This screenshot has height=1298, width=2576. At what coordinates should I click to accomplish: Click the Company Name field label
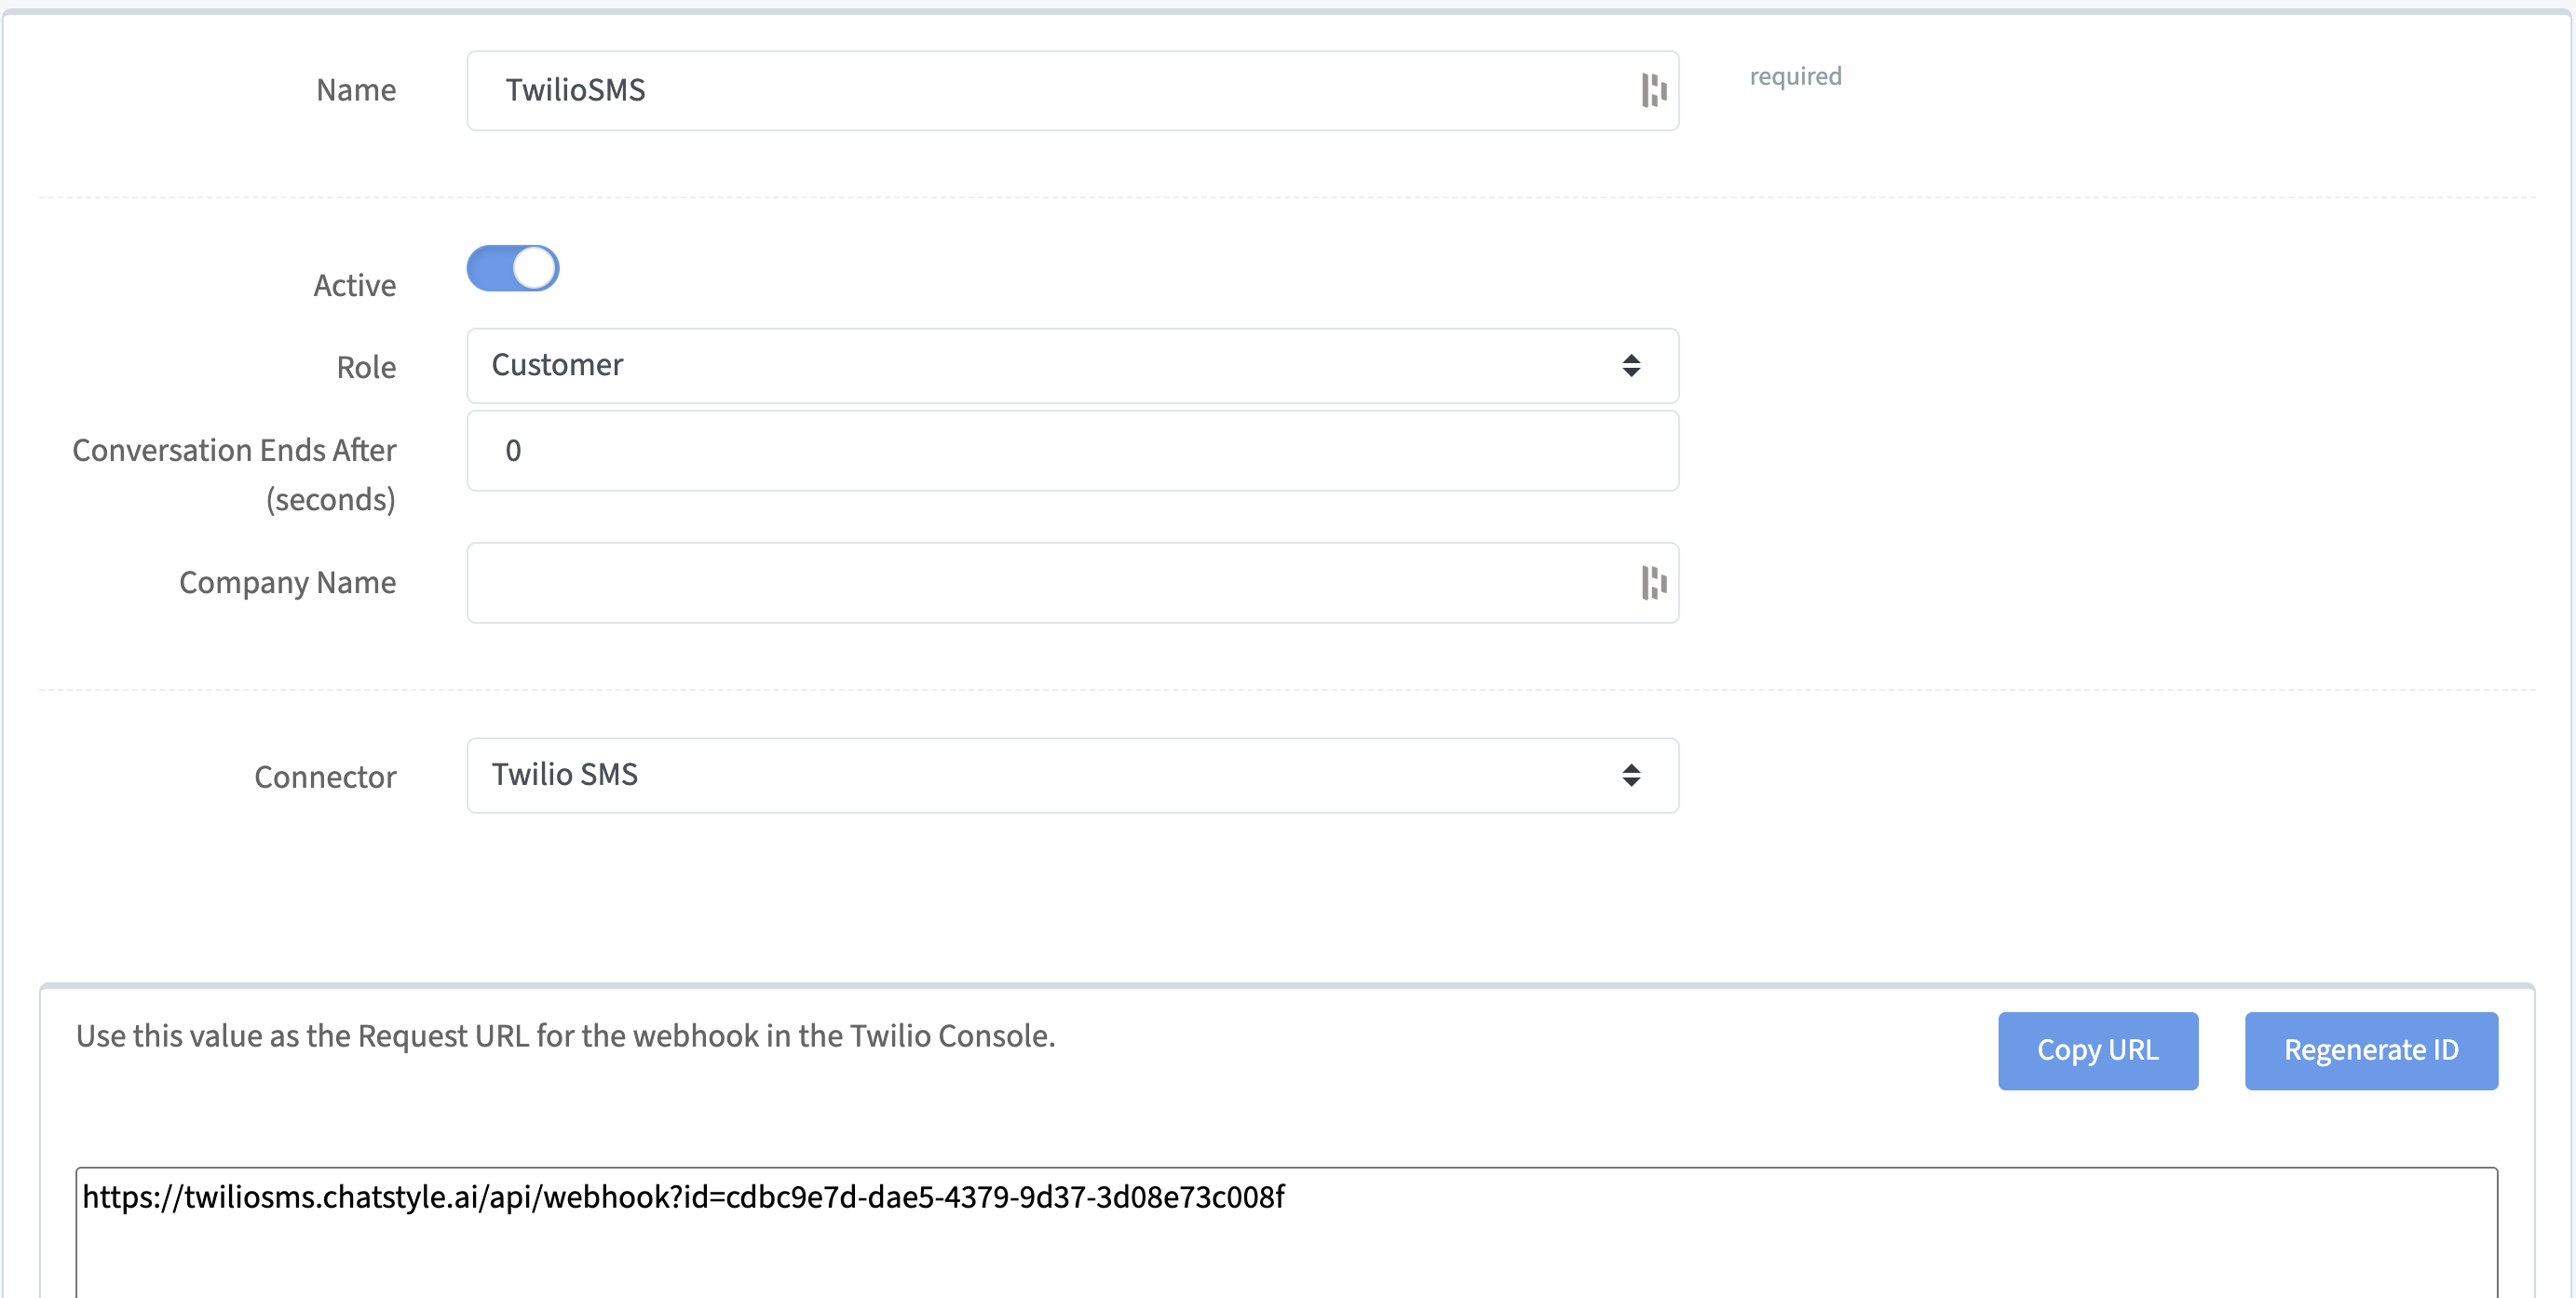[x=288, y=583]
